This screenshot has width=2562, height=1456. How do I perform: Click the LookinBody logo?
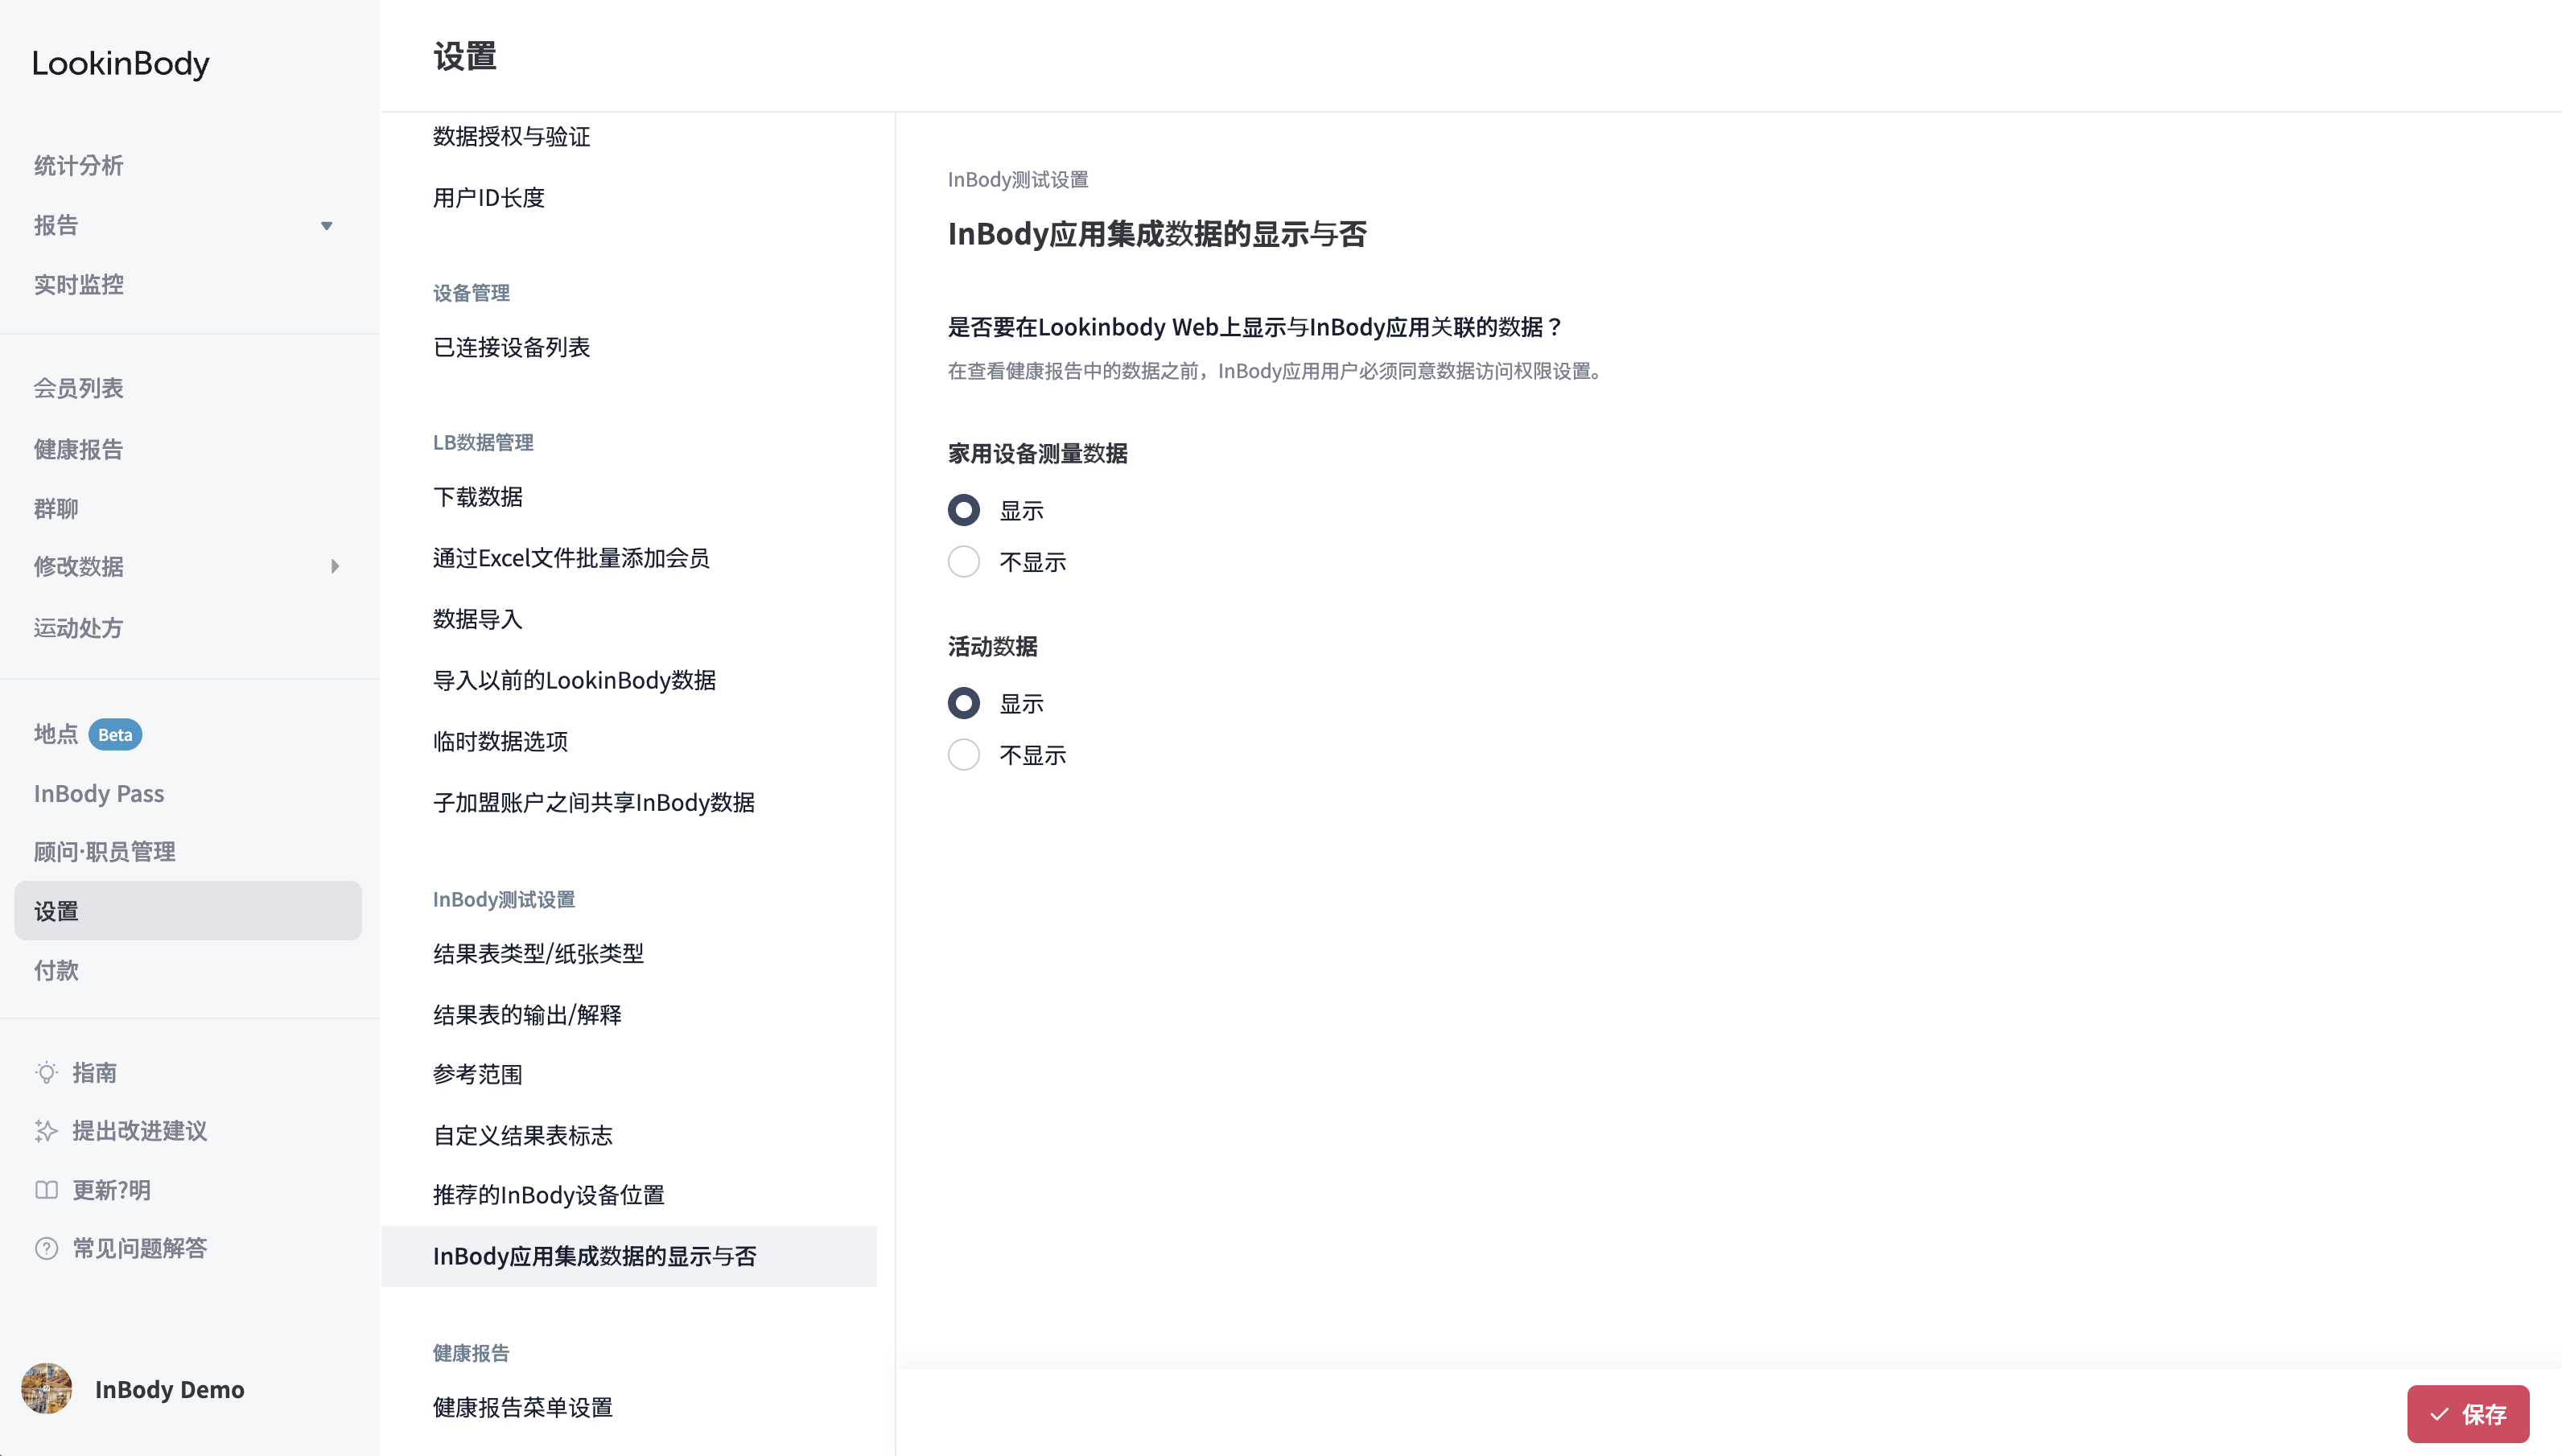pyautogui.click(x=121, y=64)
